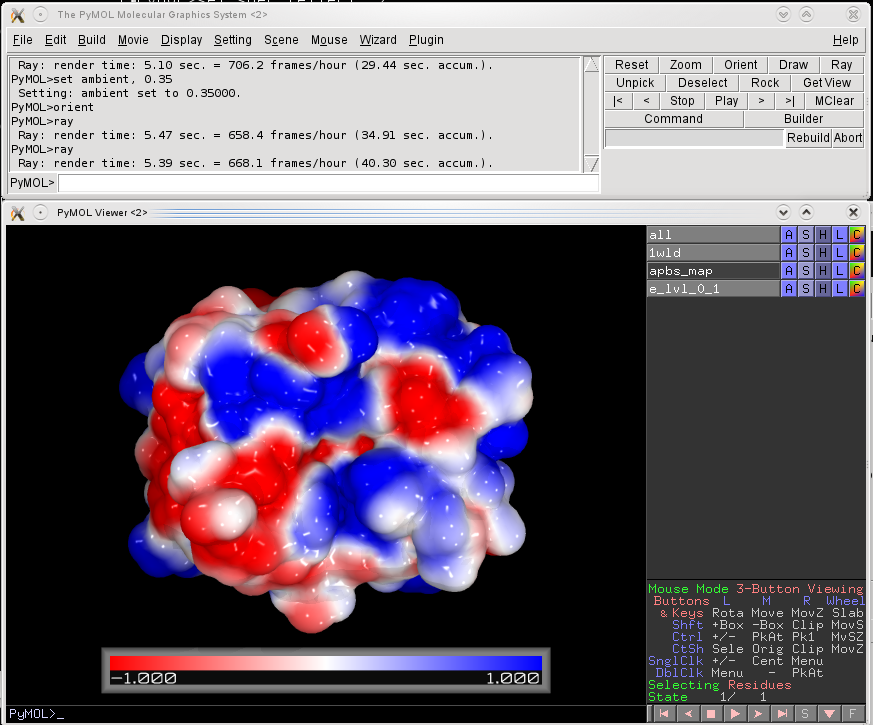
Task: Open Hide menu for 1wld object
Action: [x=823, y=253]
